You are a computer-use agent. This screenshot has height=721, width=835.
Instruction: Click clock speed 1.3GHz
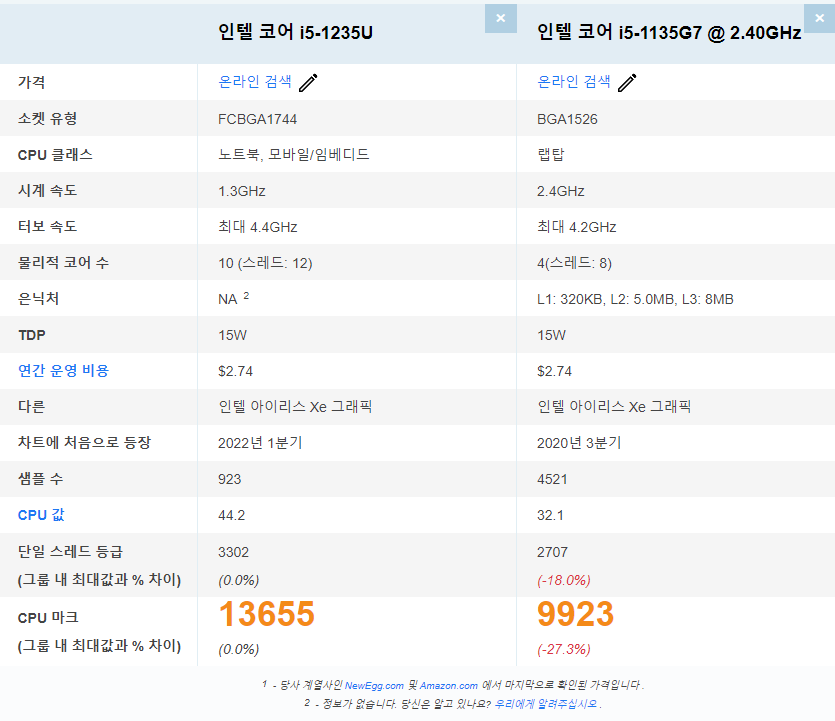[x=242, y=191]
